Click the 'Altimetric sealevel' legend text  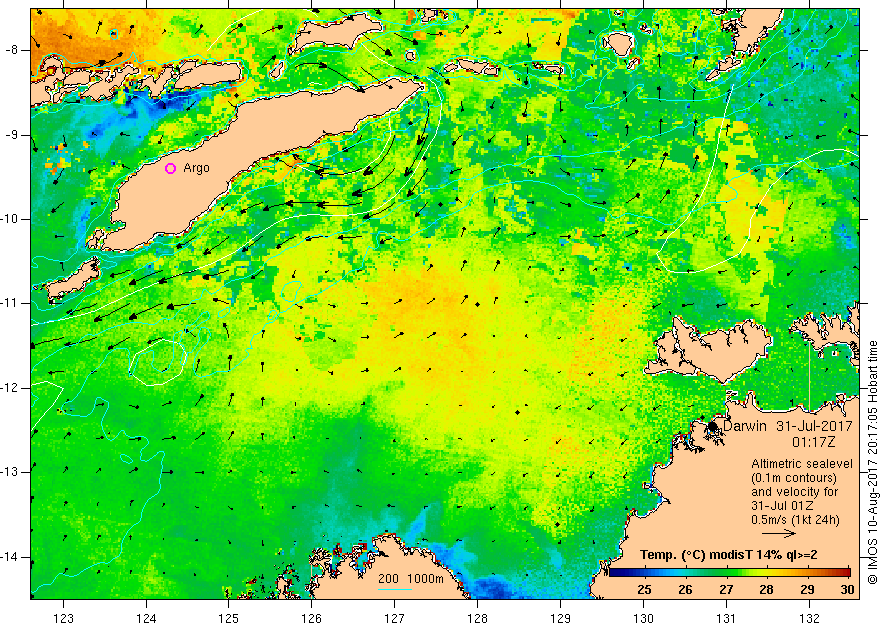802,464
